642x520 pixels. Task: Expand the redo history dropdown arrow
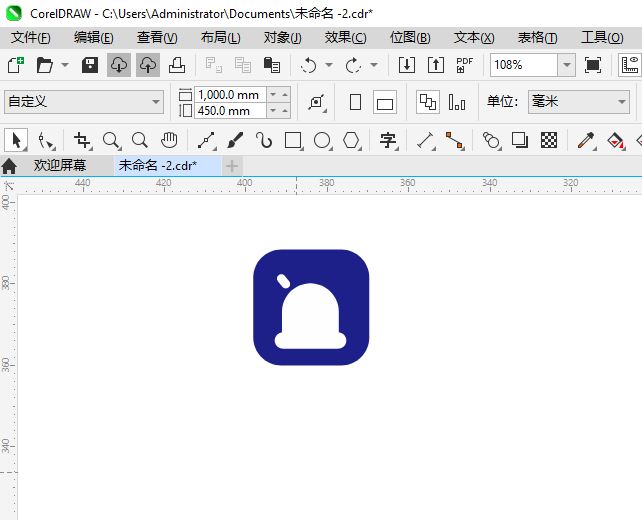(x=374, y=65)
